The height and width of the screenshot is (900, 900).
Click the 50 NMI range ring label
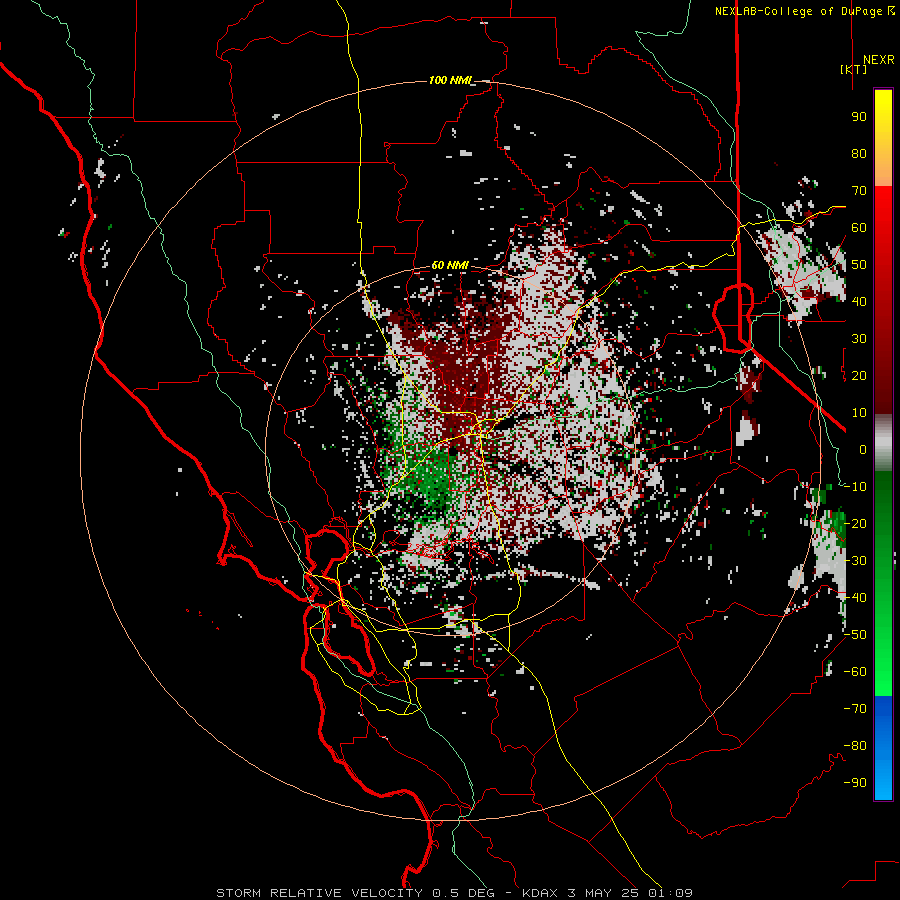(x=449, y=265)
